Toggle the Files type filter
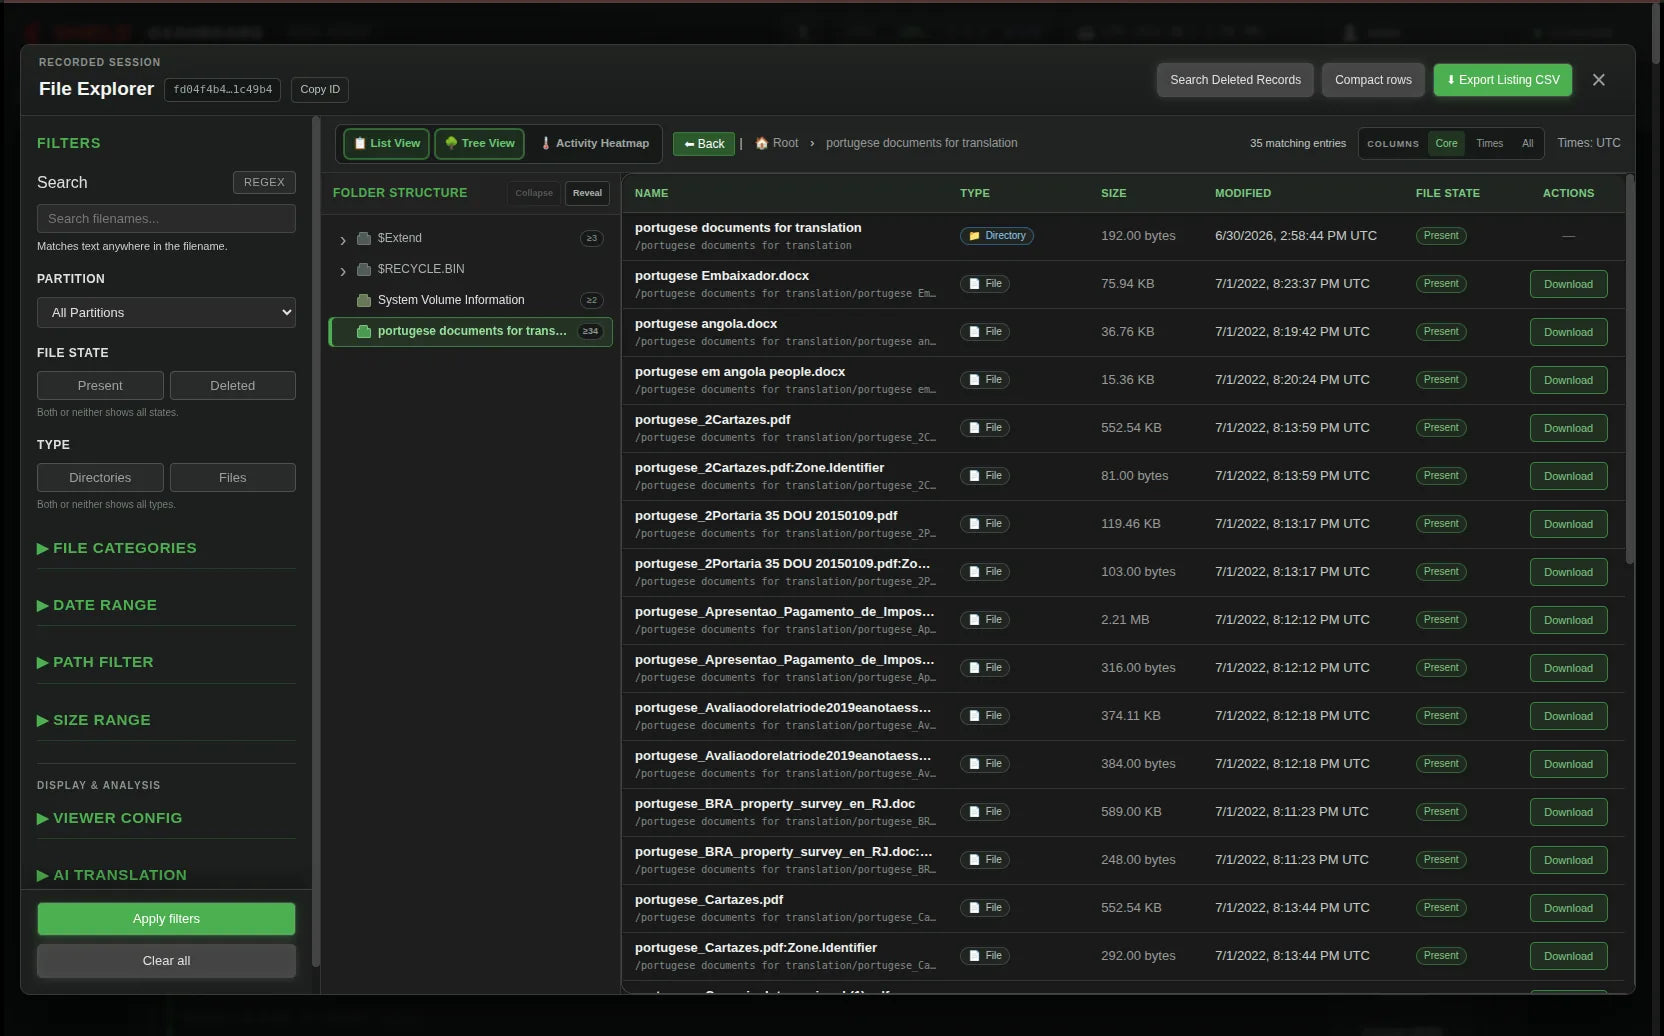1664x1036 pixels. [x=233, y=477]
